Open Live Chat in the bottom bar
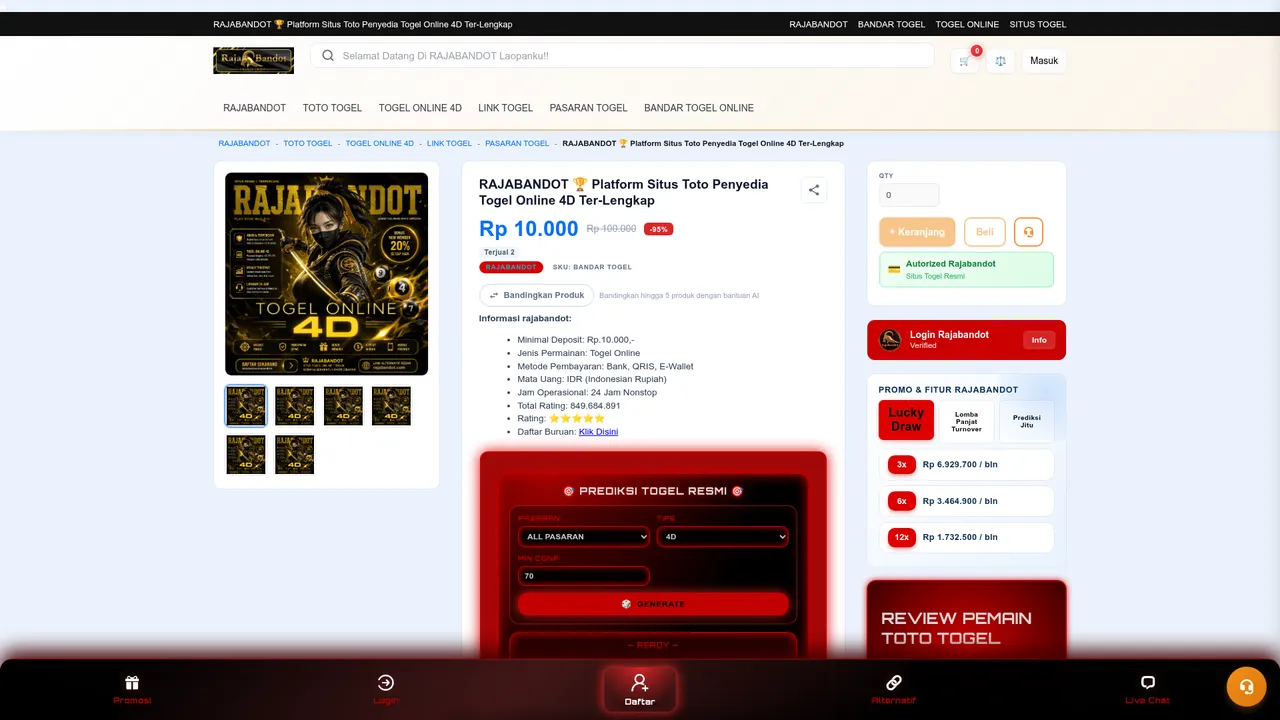 point(1147,689)
